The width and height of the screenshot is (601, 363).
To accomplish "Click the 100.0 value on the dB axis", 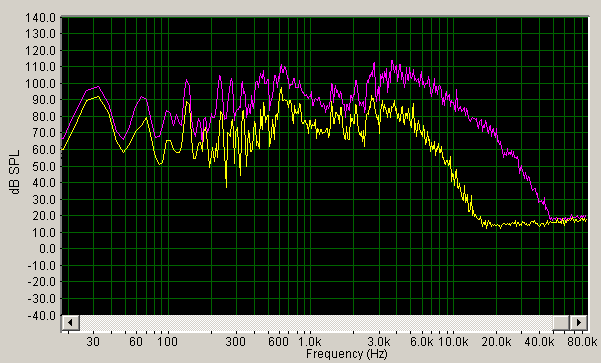I will pyautogui.click(x=41, y=84).
